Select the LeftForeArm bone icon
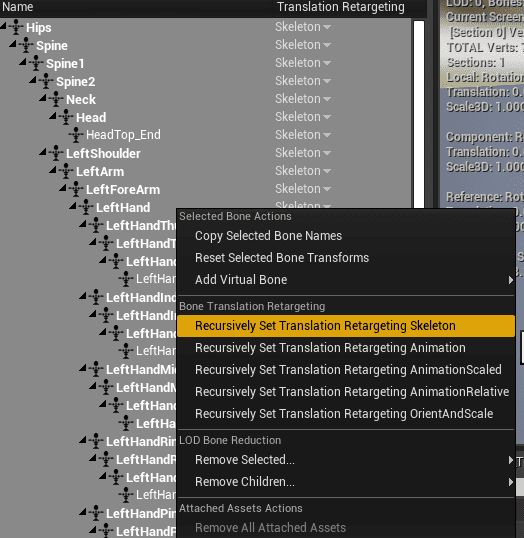This screenshot has width=524, height=538. (x=76, y=189)
